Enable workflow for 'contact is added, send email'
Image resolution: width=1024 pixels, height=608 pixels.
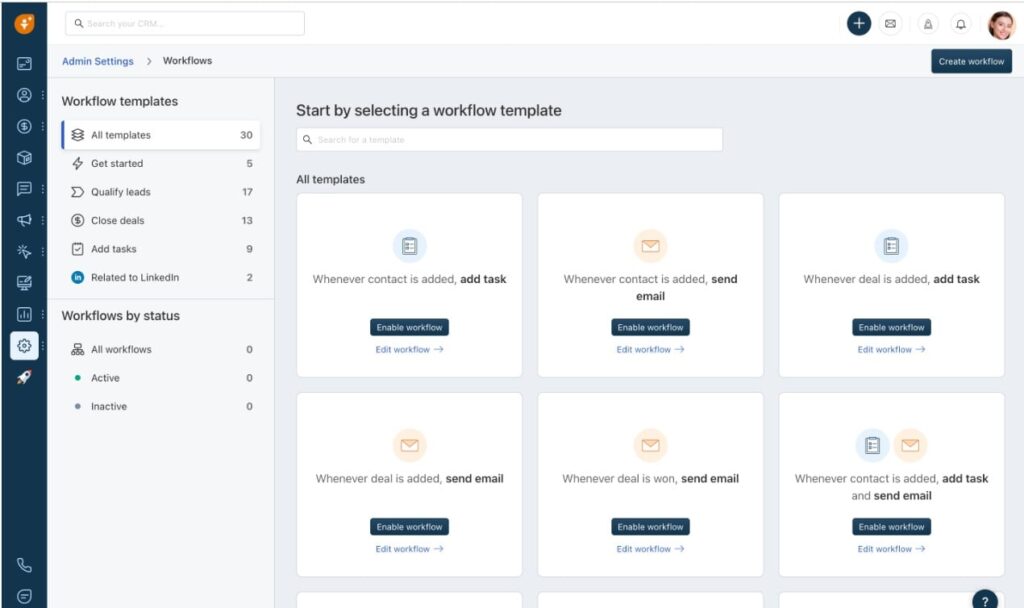click(650, 327)
